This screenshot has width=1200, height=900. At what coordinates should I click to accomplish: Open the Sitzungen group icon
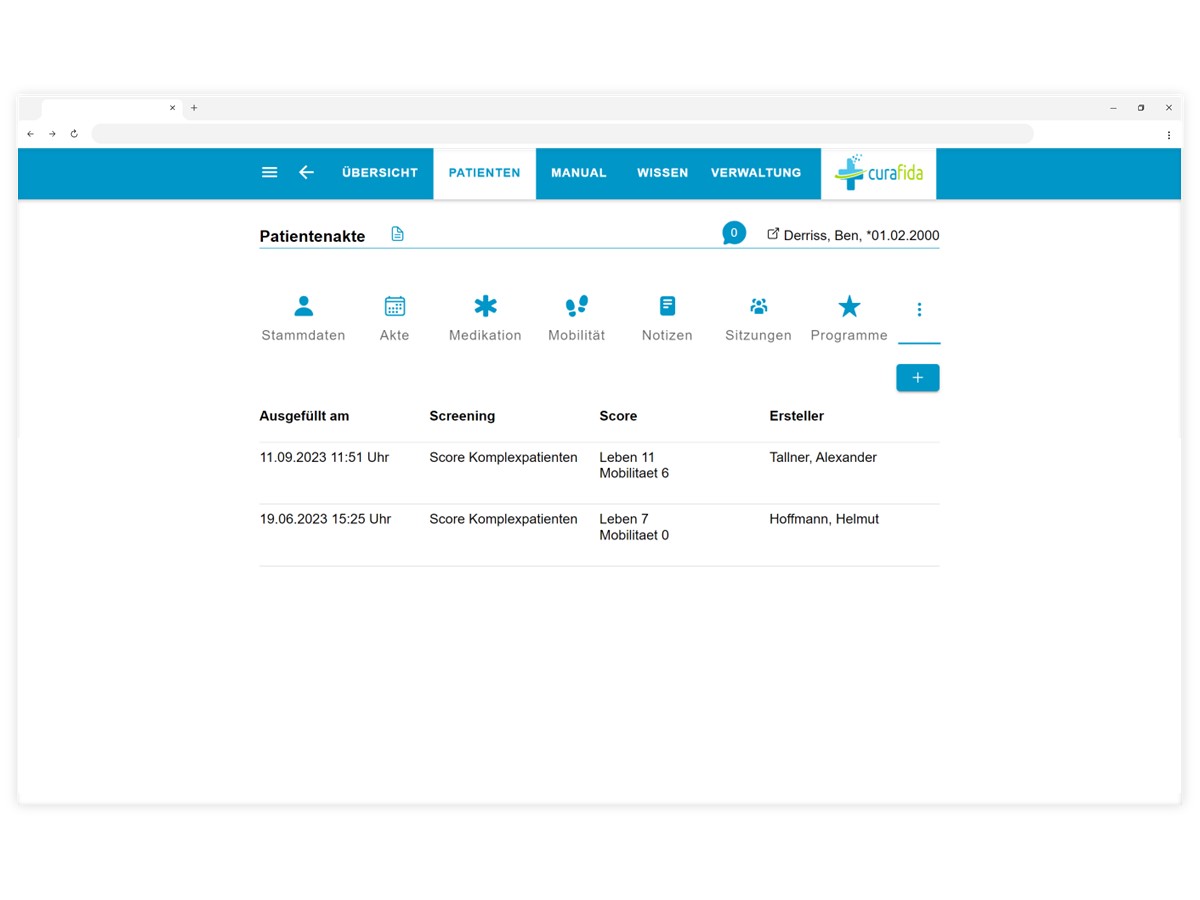[x=758, y=306]
